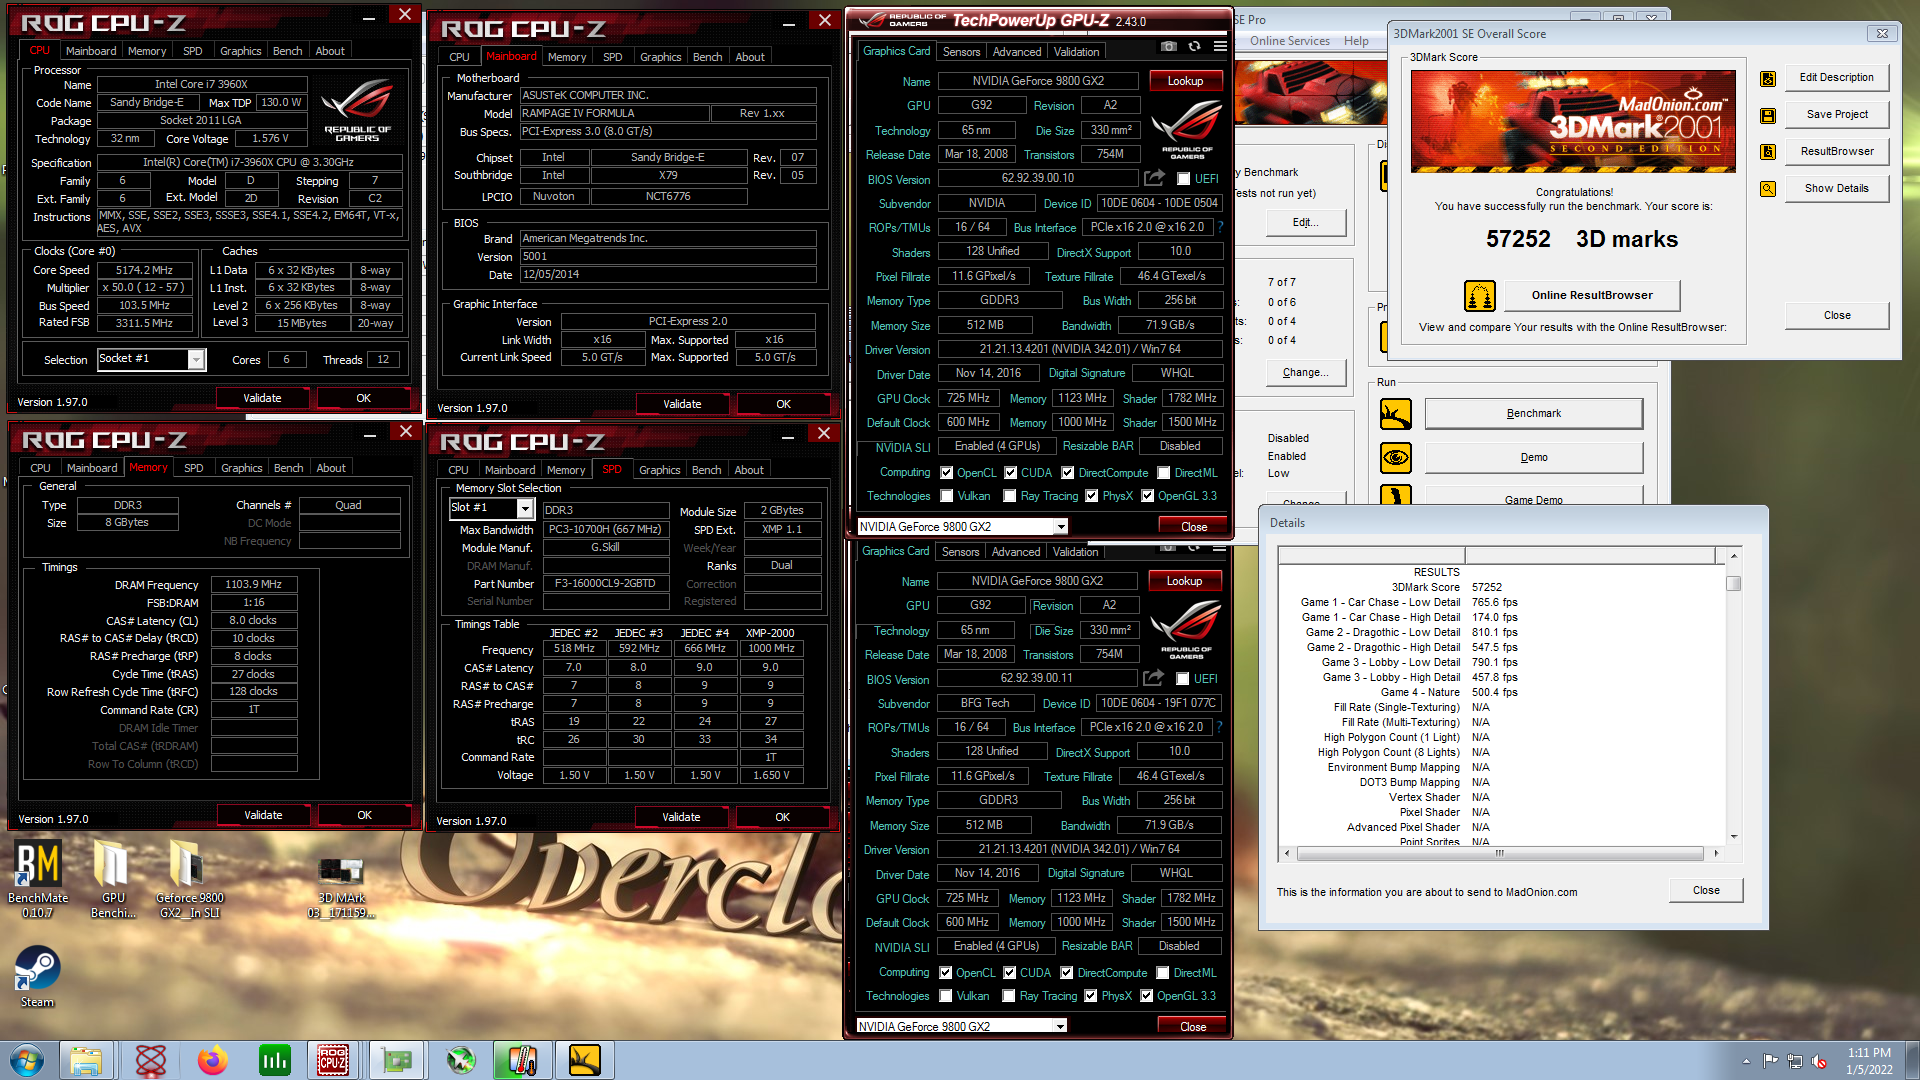Toggle Ray Tracing checkbox in upper GPU-Z window
The image size is (1920, 1080).
1010,496
